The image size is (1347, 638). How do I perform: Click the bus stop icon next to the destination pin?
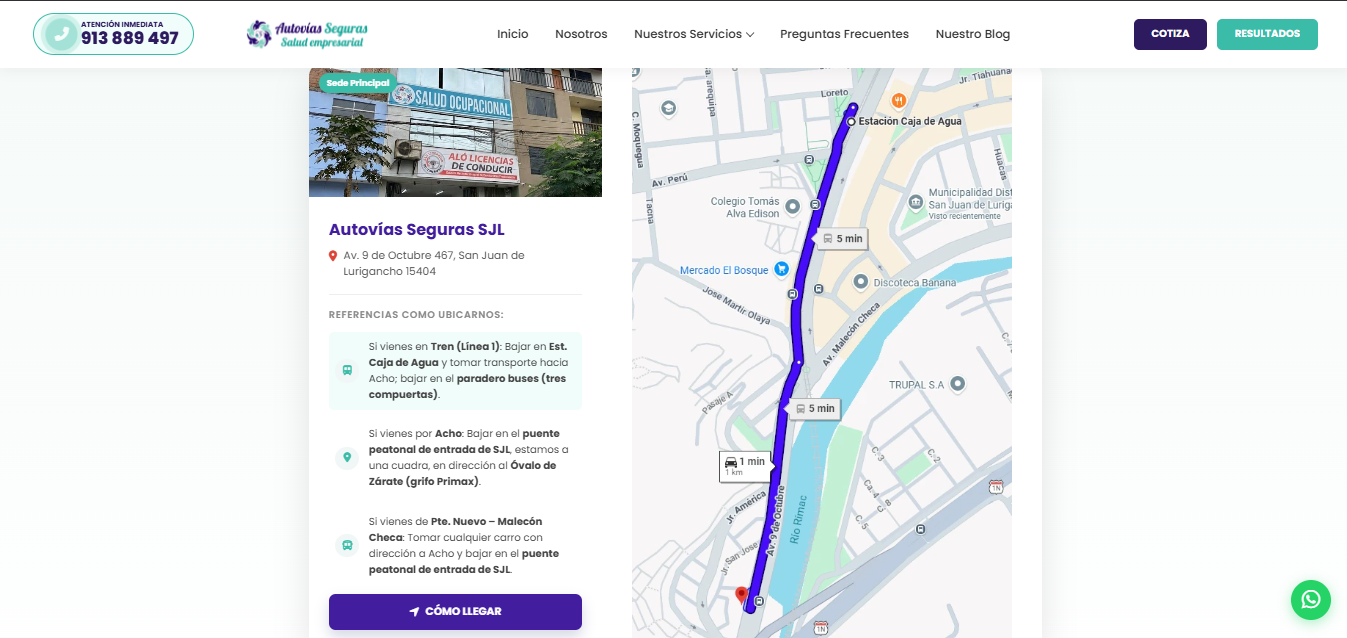click(x=760, y=601)
